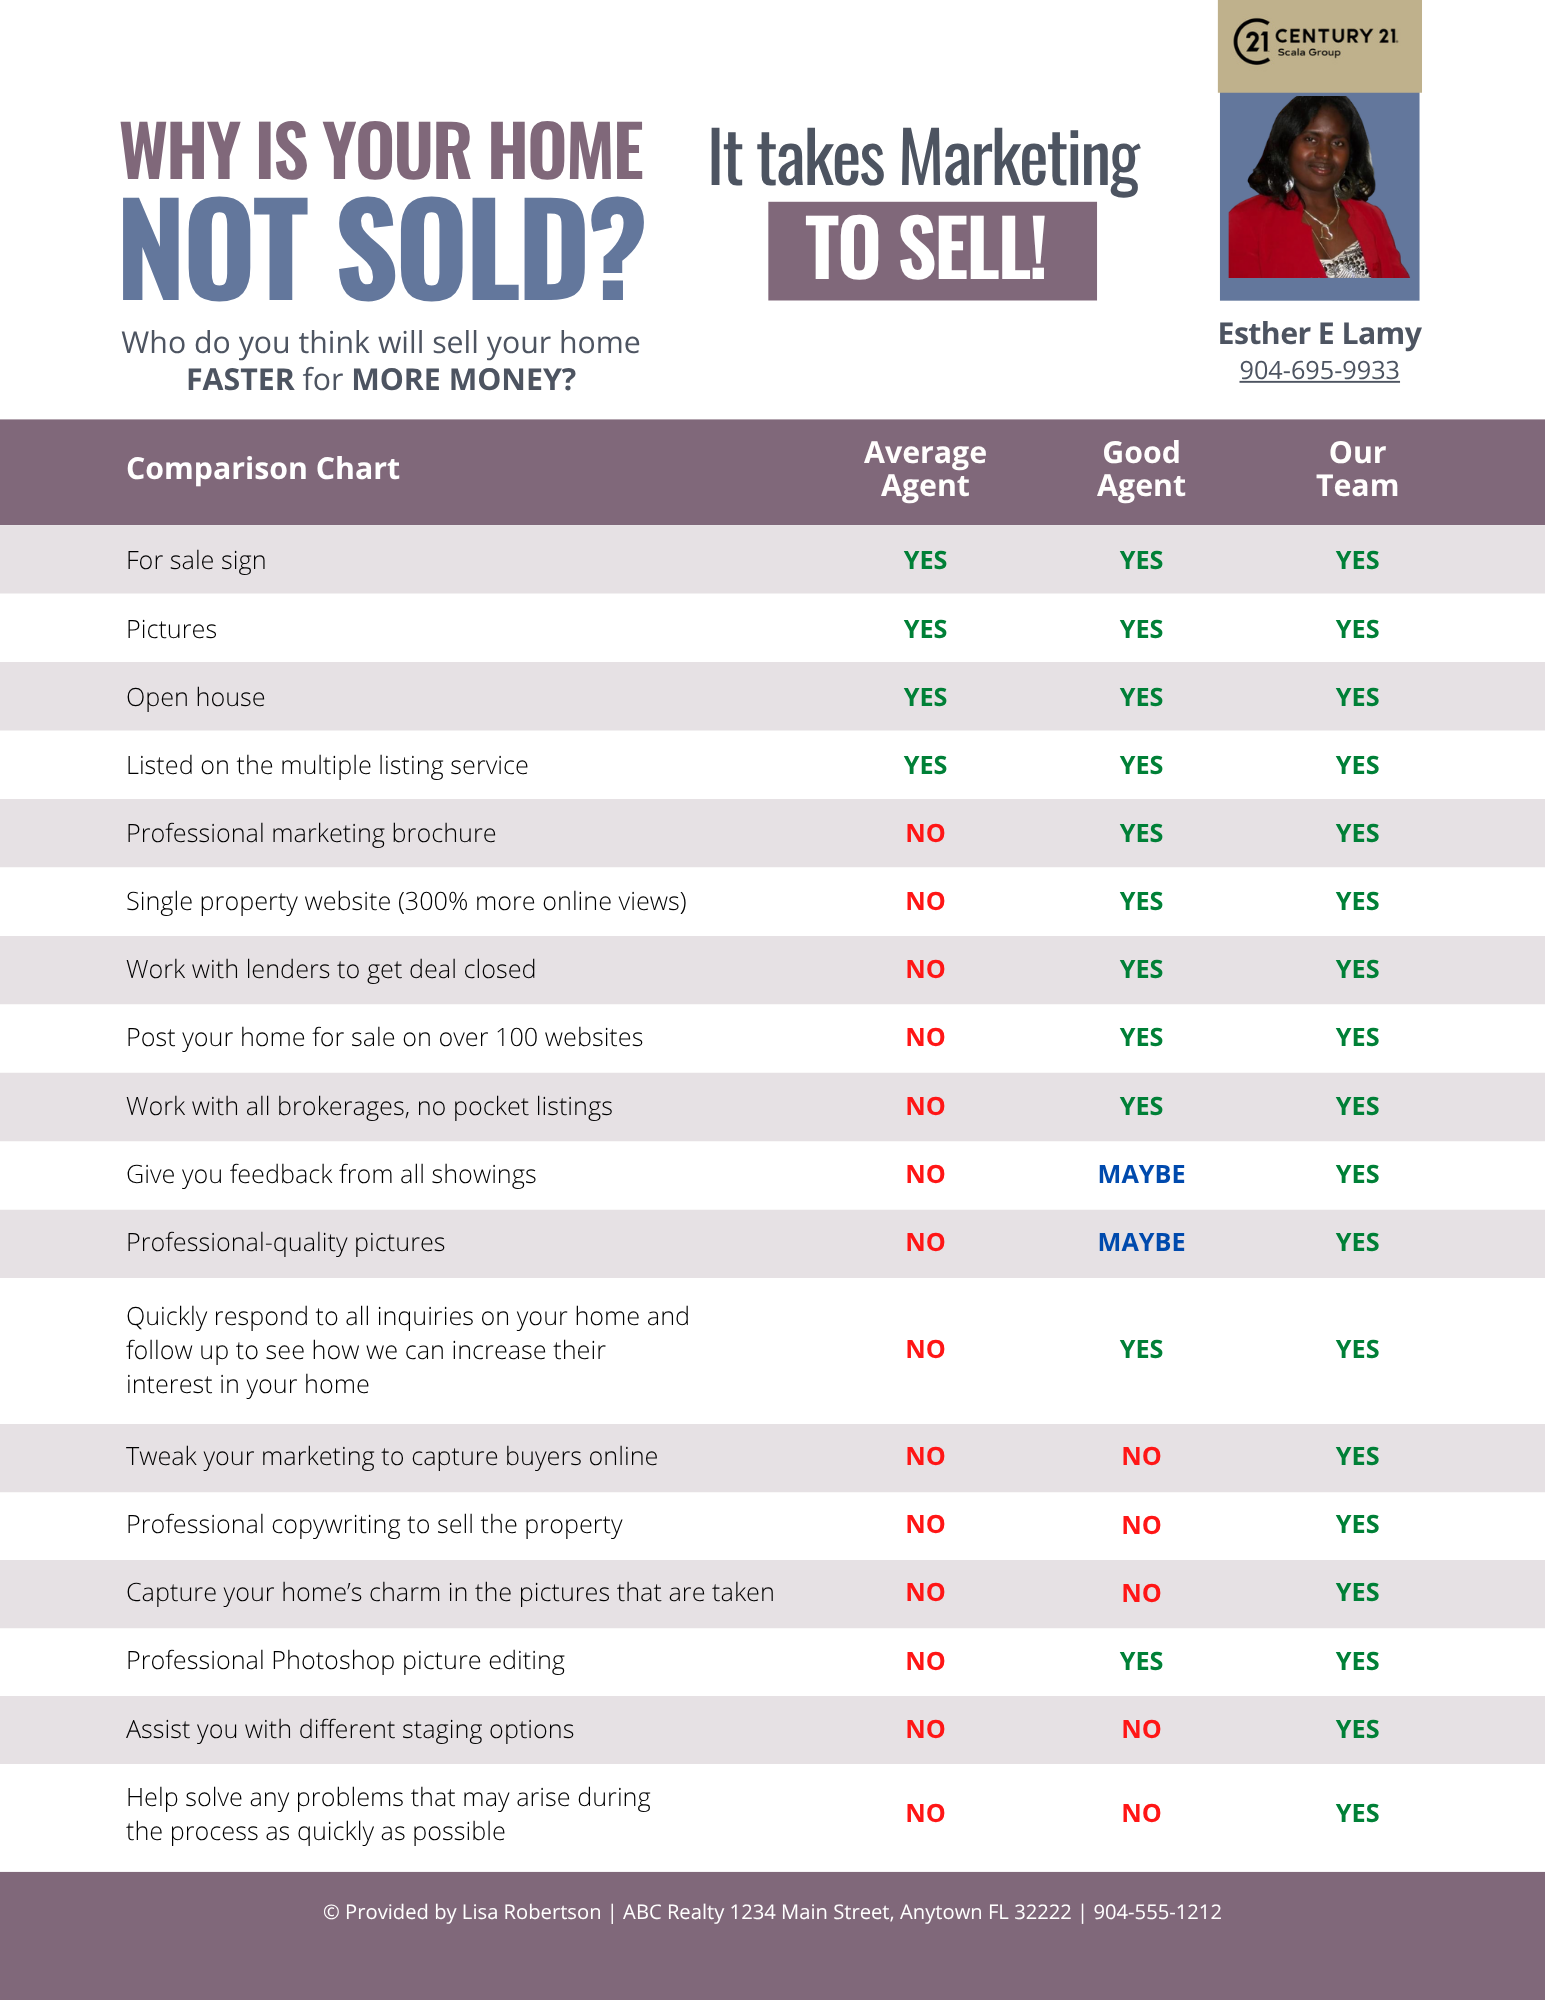Click the Lisa Robertson copyright footer text
The image size is (1545, 2000).
tap(772, 1912)
